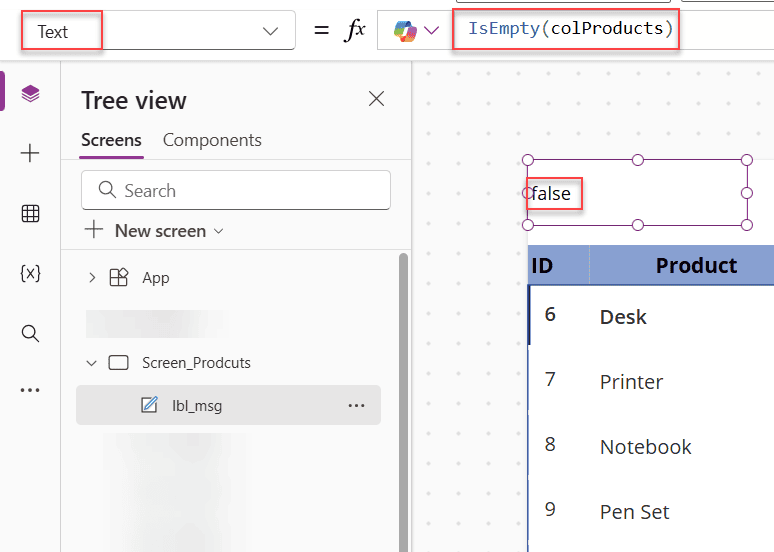The width and height of the screenshot is (774, 552).
Task: Expand the App tree node
Action: pos(92,277)
